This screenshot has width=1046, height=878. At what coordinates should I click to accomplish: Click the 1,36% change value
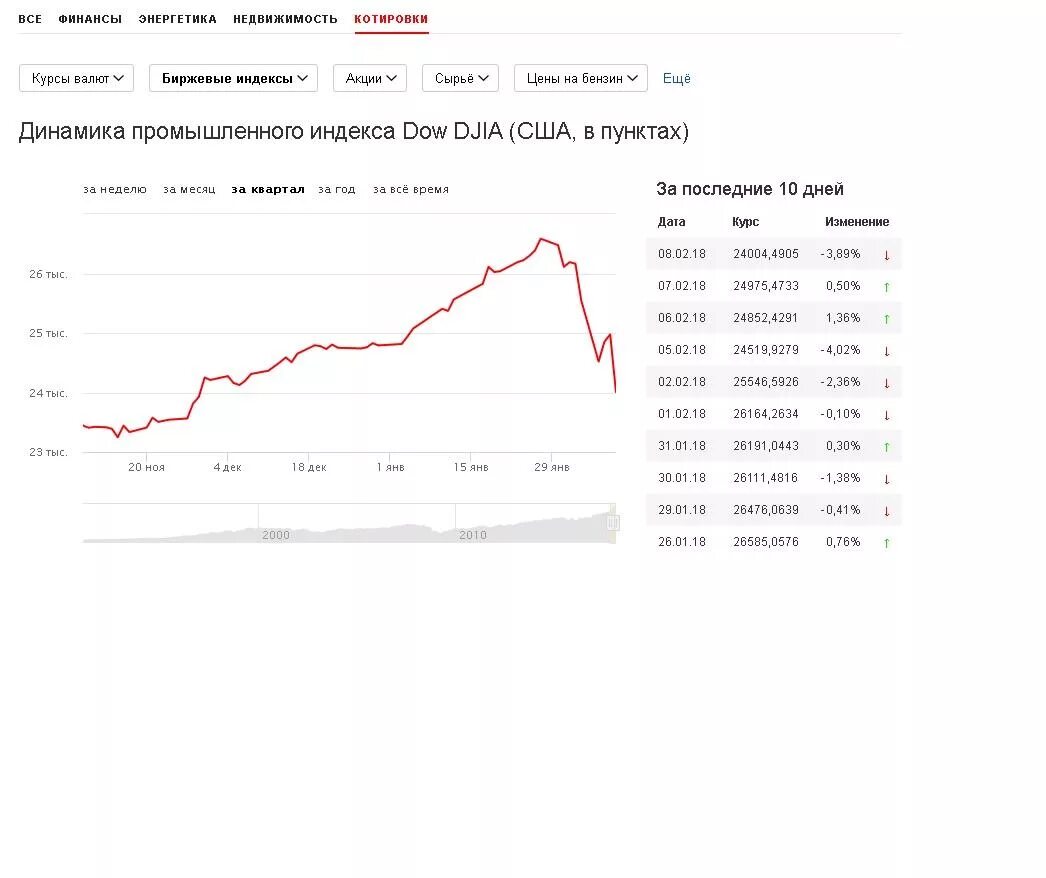pyautogui.click(x=843, y=318)
